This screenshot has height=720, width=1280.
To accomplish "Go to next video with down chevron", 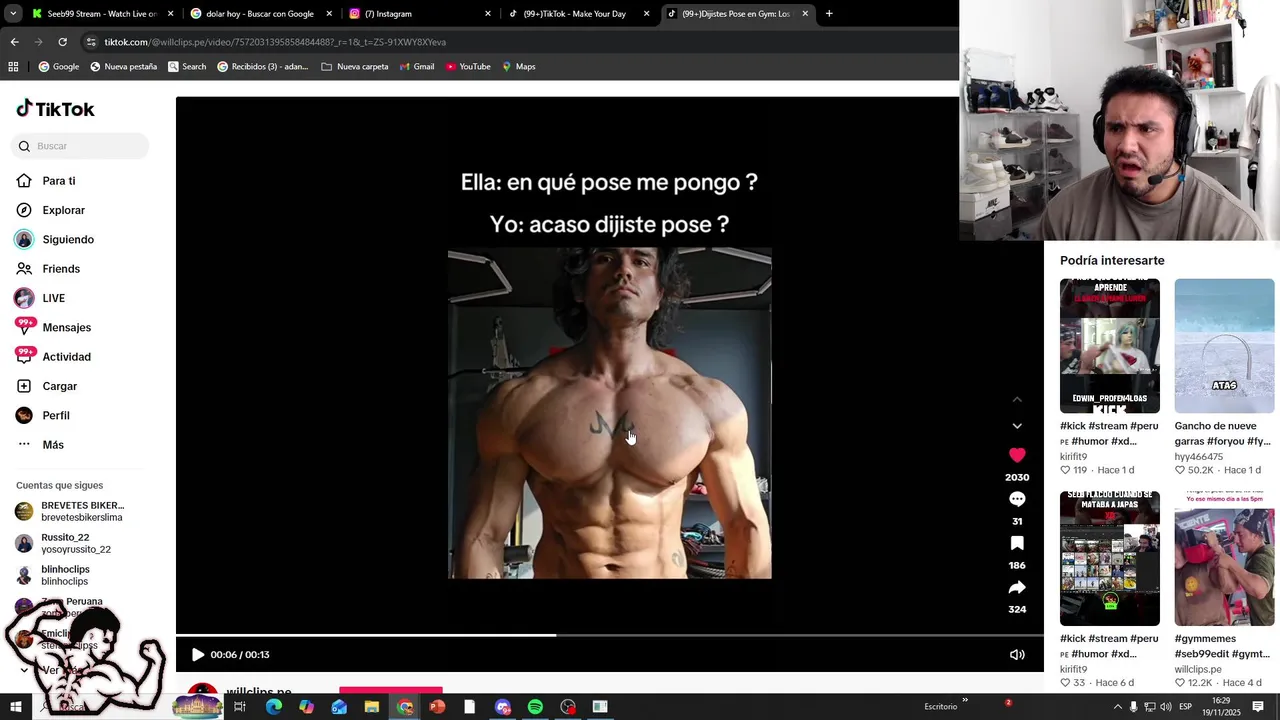I will (1017, 426).
